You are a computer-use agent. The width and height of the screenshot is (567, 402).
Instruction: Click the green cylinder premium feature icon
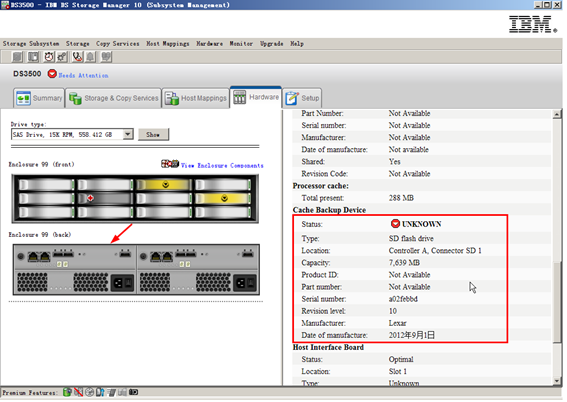pos(67,392)
